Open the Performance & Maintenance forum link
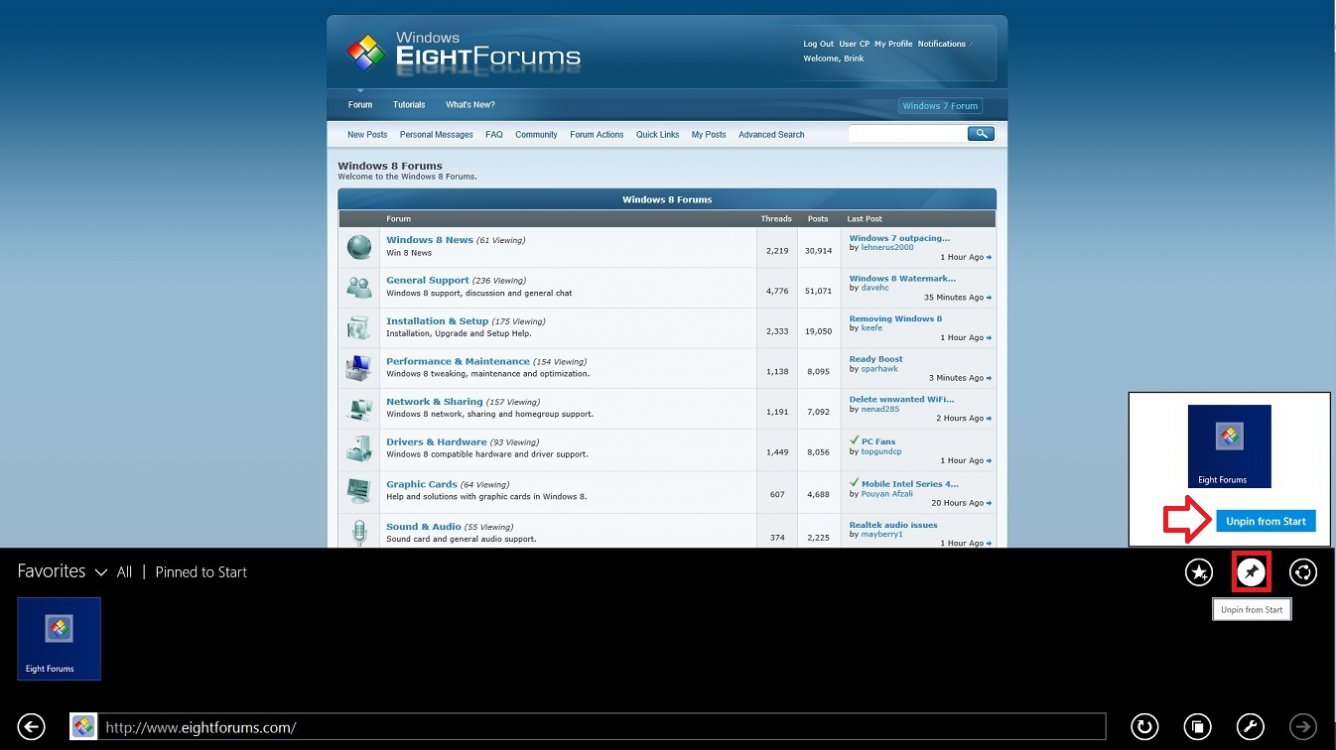1336x750 pixels. (x=458, y=362)
